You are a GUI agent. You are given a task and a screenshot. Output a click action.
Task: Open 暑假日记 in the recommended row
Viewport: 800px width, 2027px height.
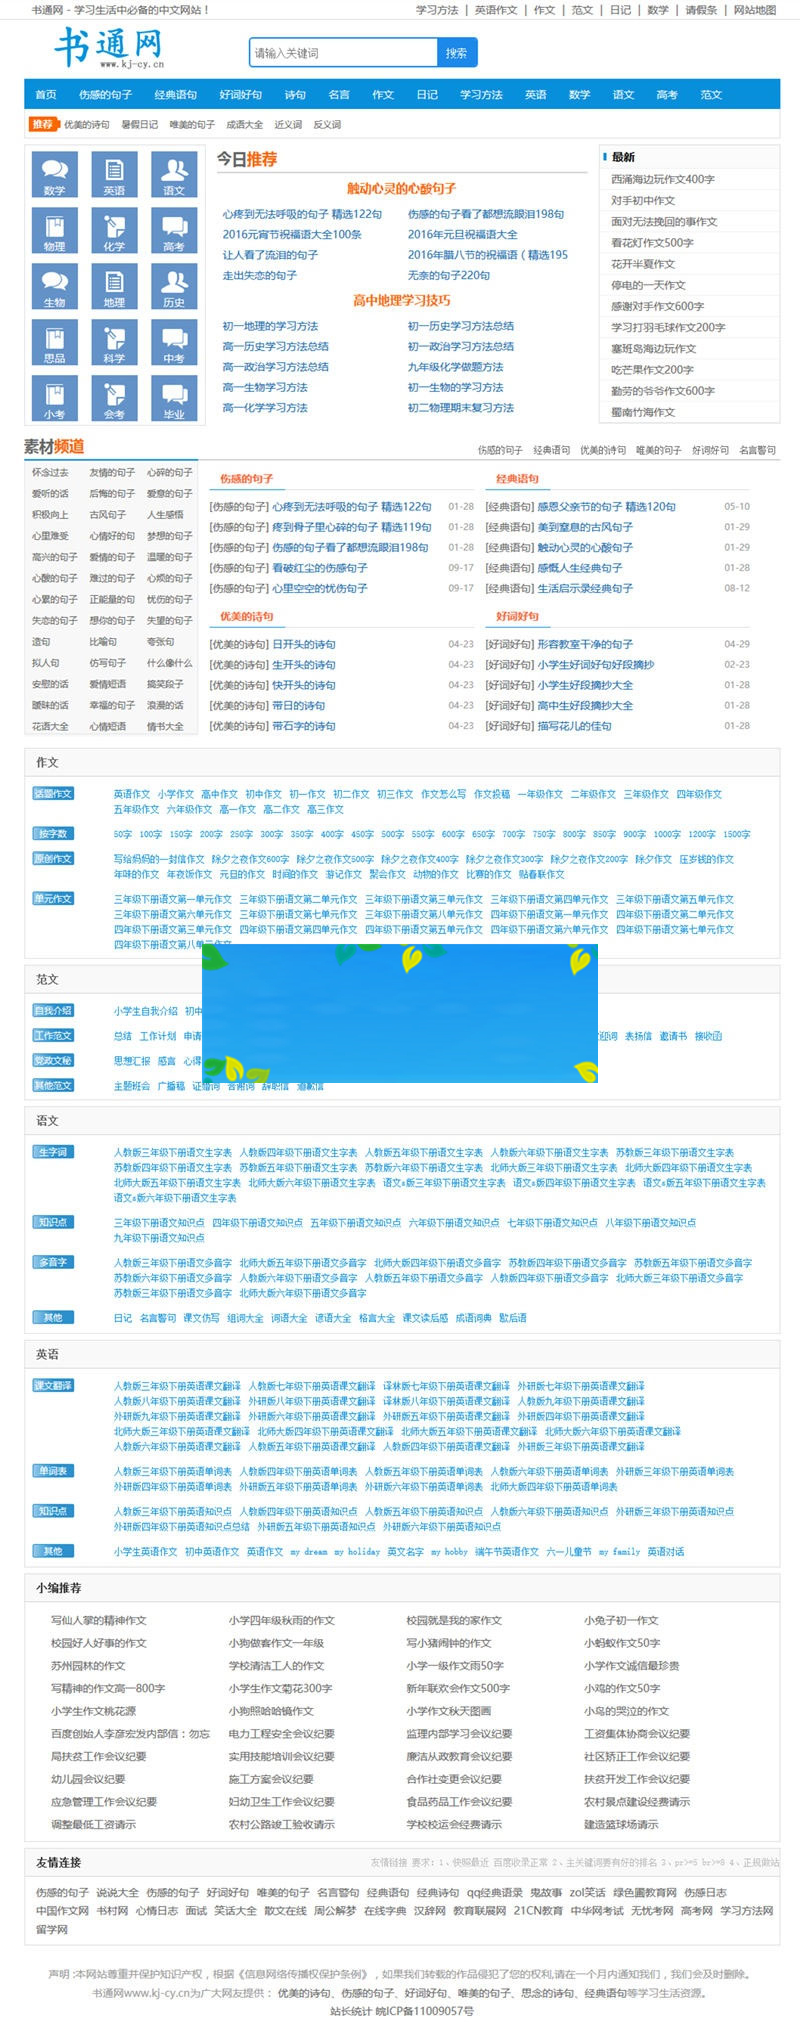pyautogui.click(x=139, y=125)
